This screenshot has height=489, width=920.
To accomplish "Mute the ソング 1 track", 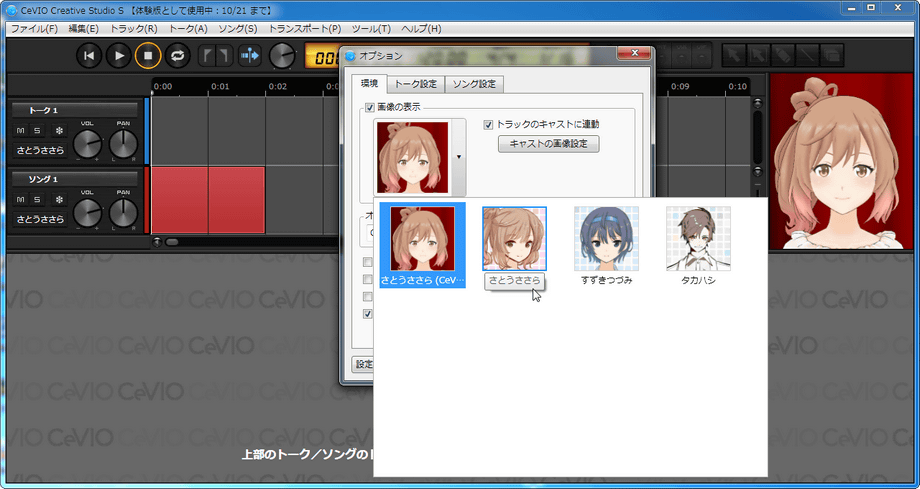I will (21, 200).
